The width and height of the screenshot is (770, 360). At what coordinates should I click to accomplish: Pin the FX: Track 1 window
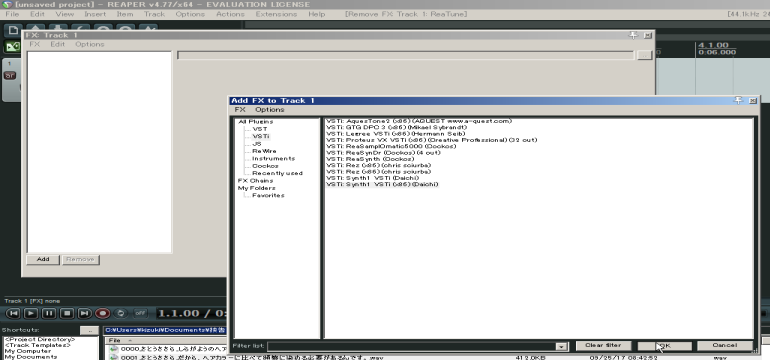coord(633,35)
